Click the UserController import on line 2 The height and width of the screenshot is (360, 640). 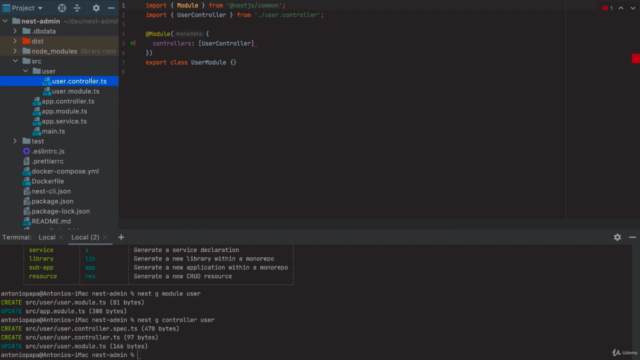201,15
